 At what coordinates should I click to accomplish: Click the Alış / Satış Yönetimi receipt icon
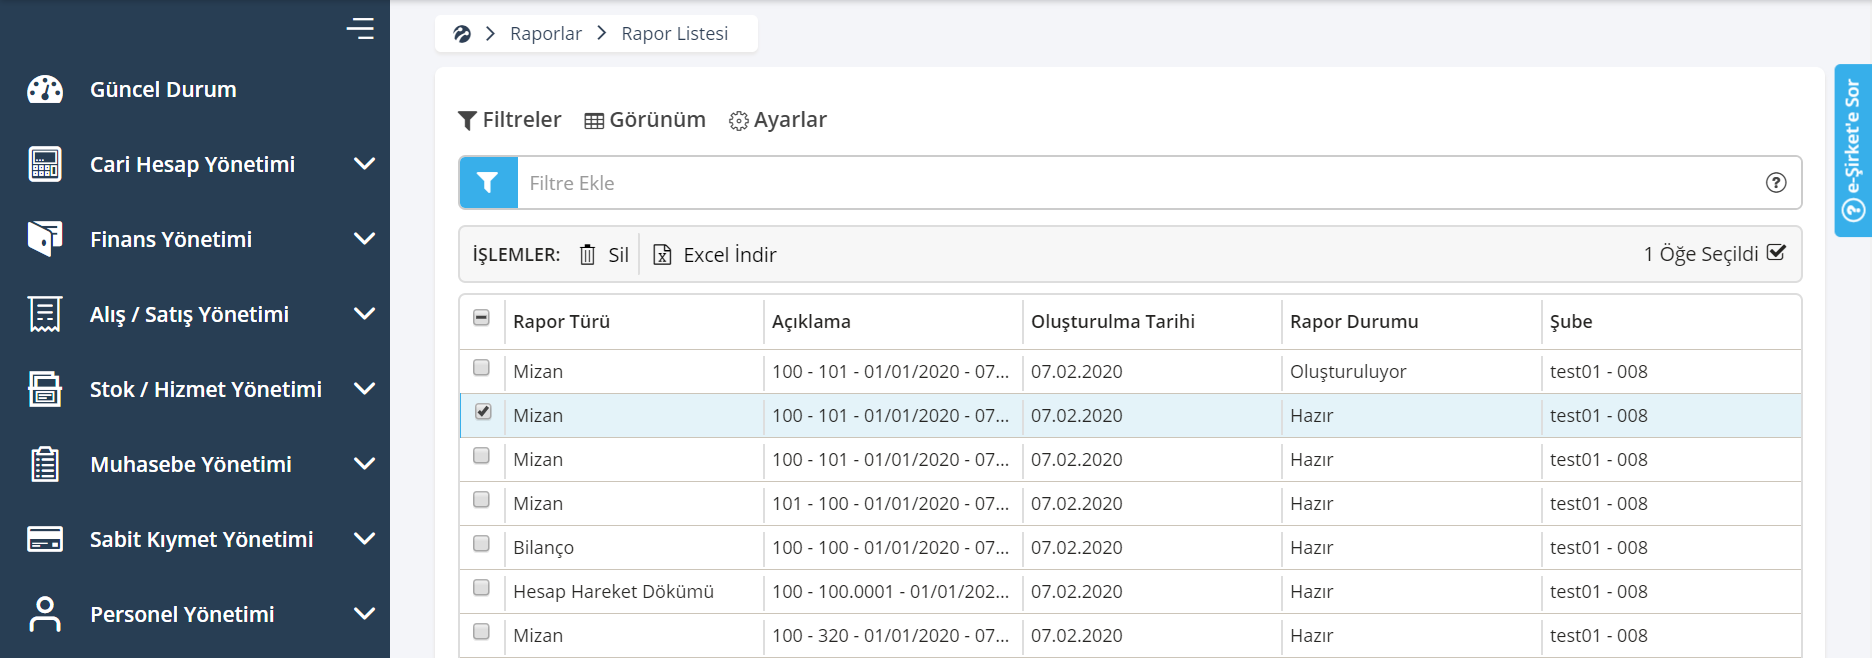pyautogui.click(x=45, y=314)
